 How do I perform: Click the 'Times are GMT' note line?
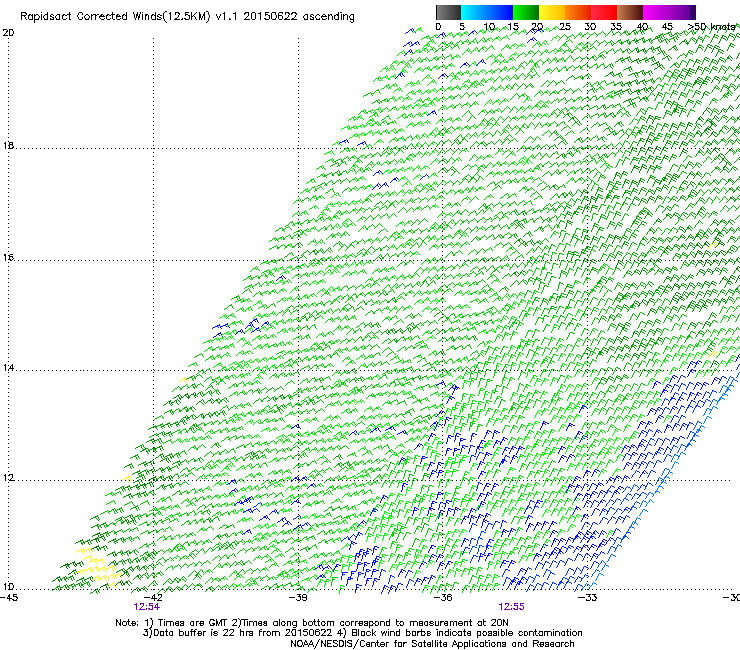(x=312, y=623)
